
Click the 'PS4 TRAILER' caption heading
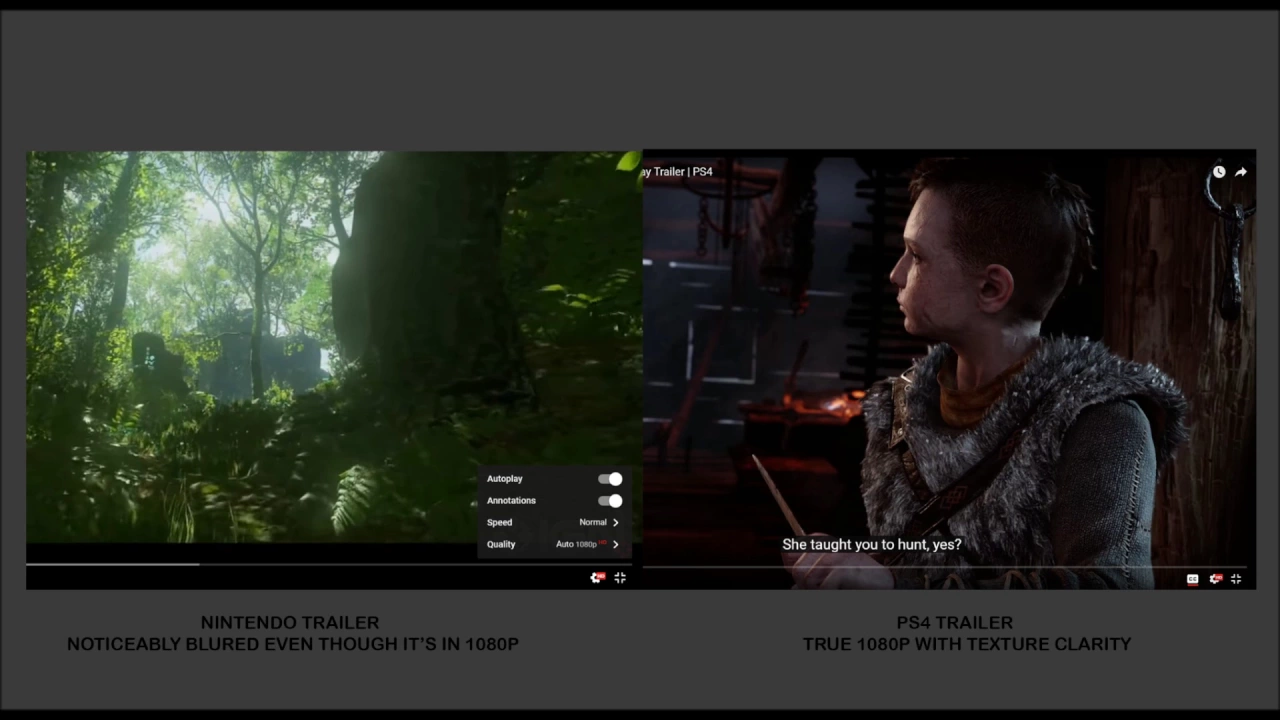(955, 623)
